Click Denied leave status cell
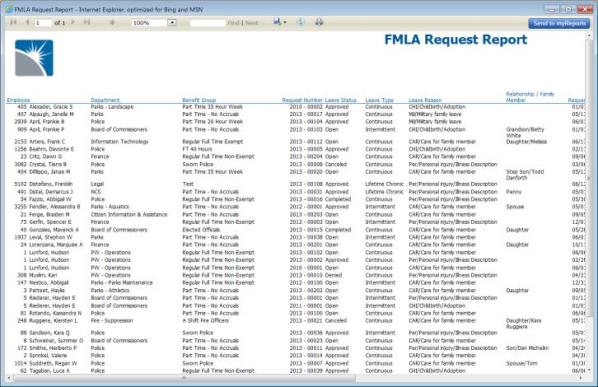The height and width of the screenshot is (387, 598). [333, 275]
